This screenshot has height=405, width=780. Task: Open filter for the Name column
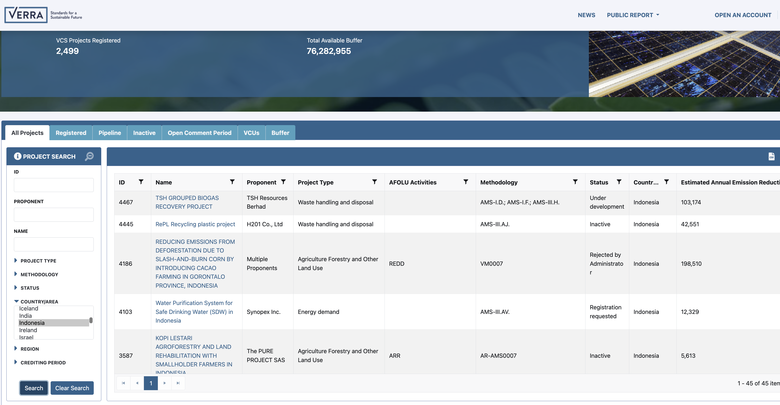(x=232, y=182)
